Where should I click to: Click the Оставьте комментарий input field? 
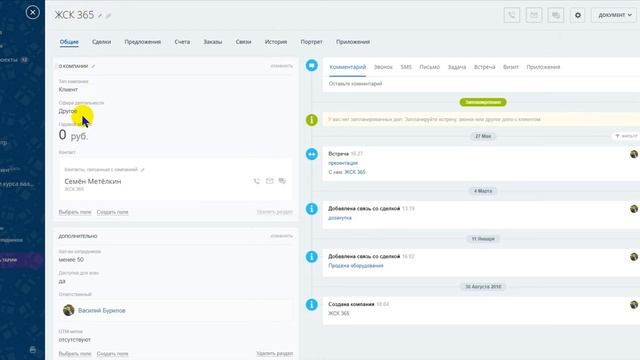481,84
